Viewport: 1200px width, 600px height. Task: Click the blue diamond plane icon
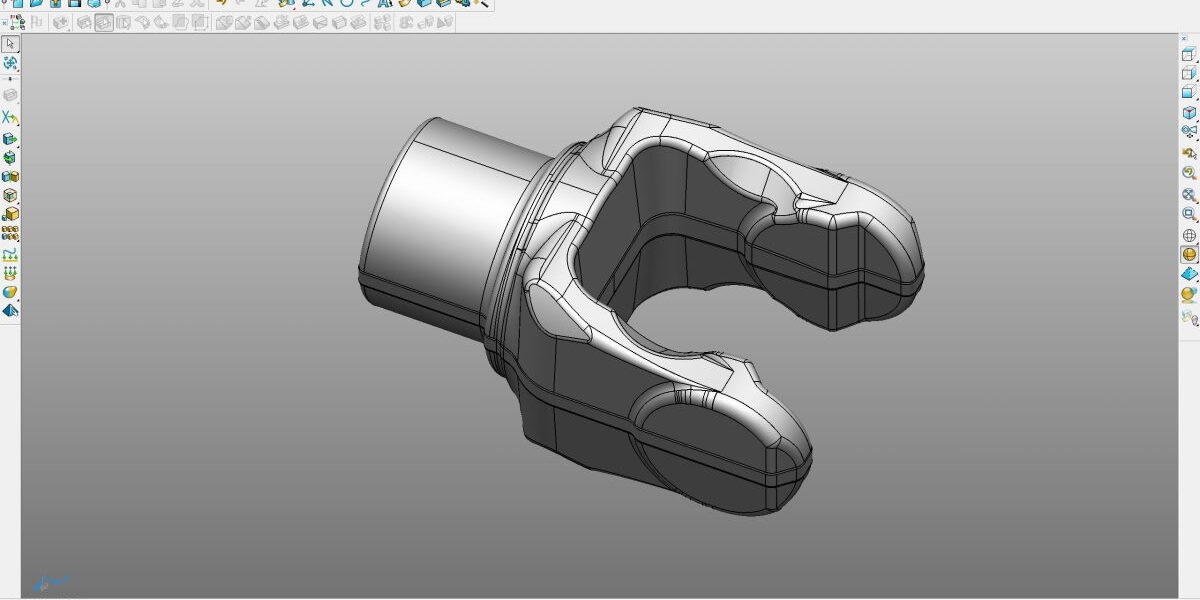coord(1189,274)
